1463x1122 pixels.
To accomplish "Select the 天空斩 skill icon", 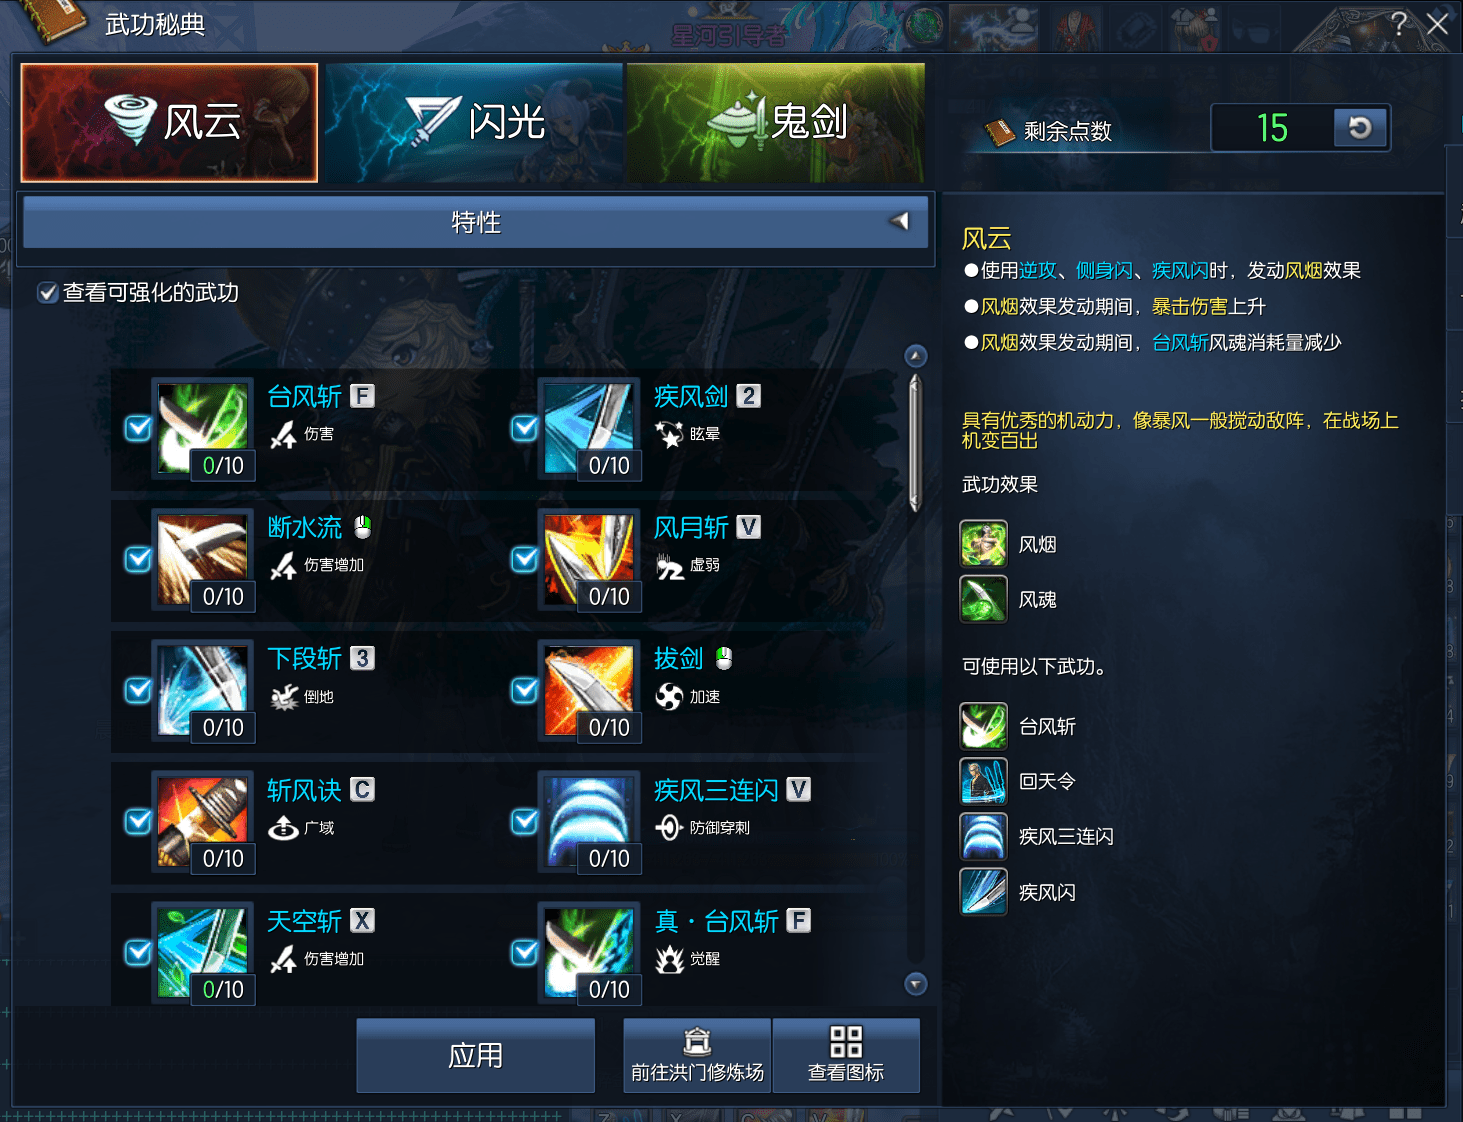I will [203, 953].
